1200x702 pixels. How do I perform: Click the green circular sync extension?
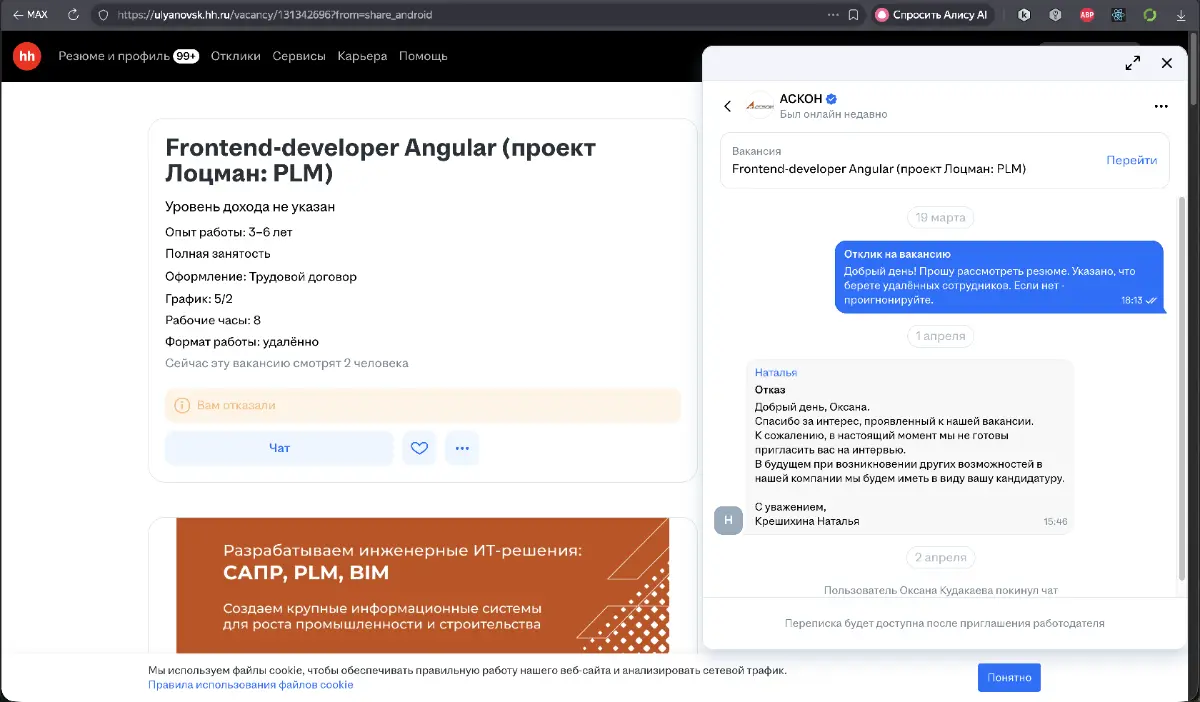coord(1150,15)
